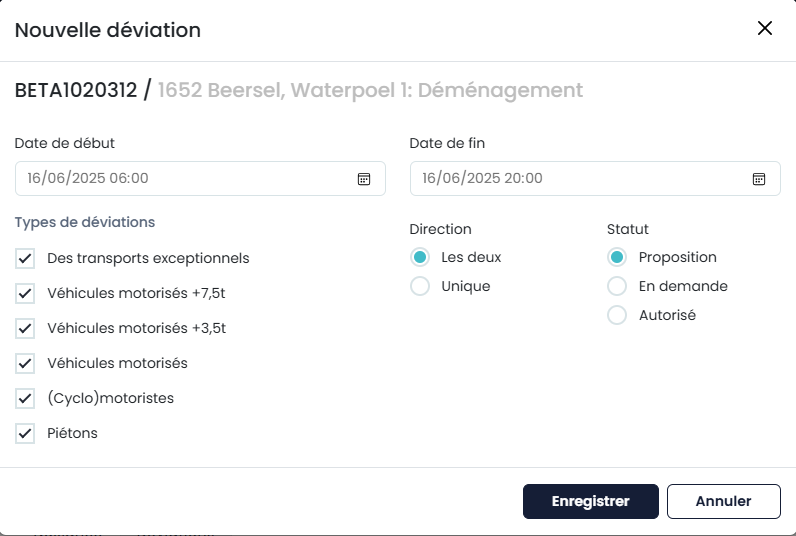
Task: Open calendar picker for Date de début
Action: 364,179
